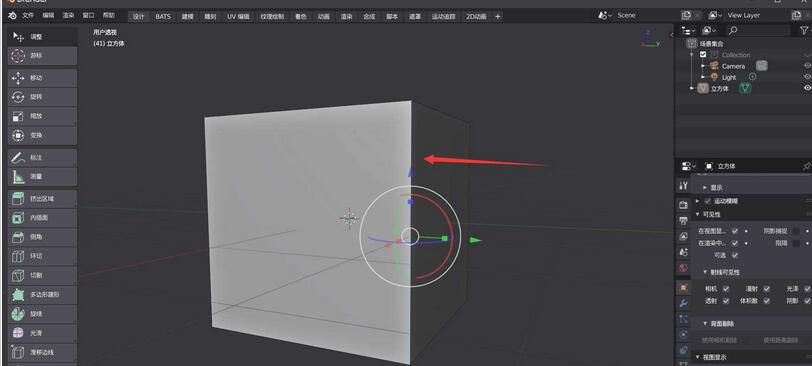Open the Render properties tab icon
This screenshot has height=366, width=812.
coord(683,205)
